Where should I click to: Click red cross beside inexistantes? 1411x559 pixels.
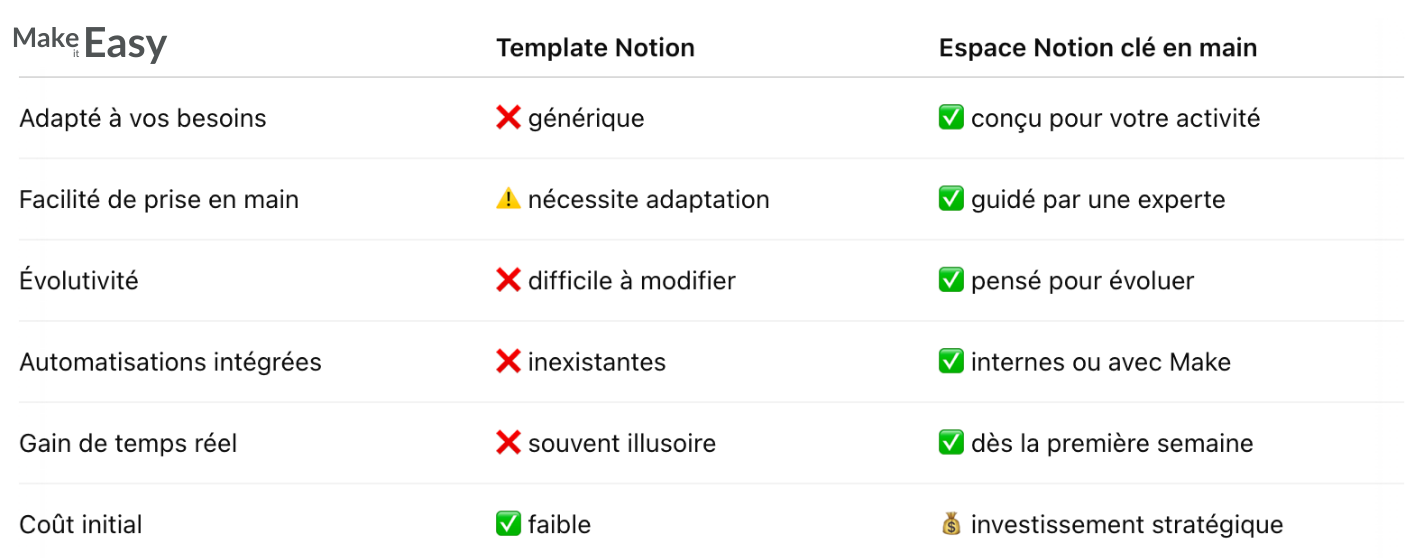(x=508, y=362)
